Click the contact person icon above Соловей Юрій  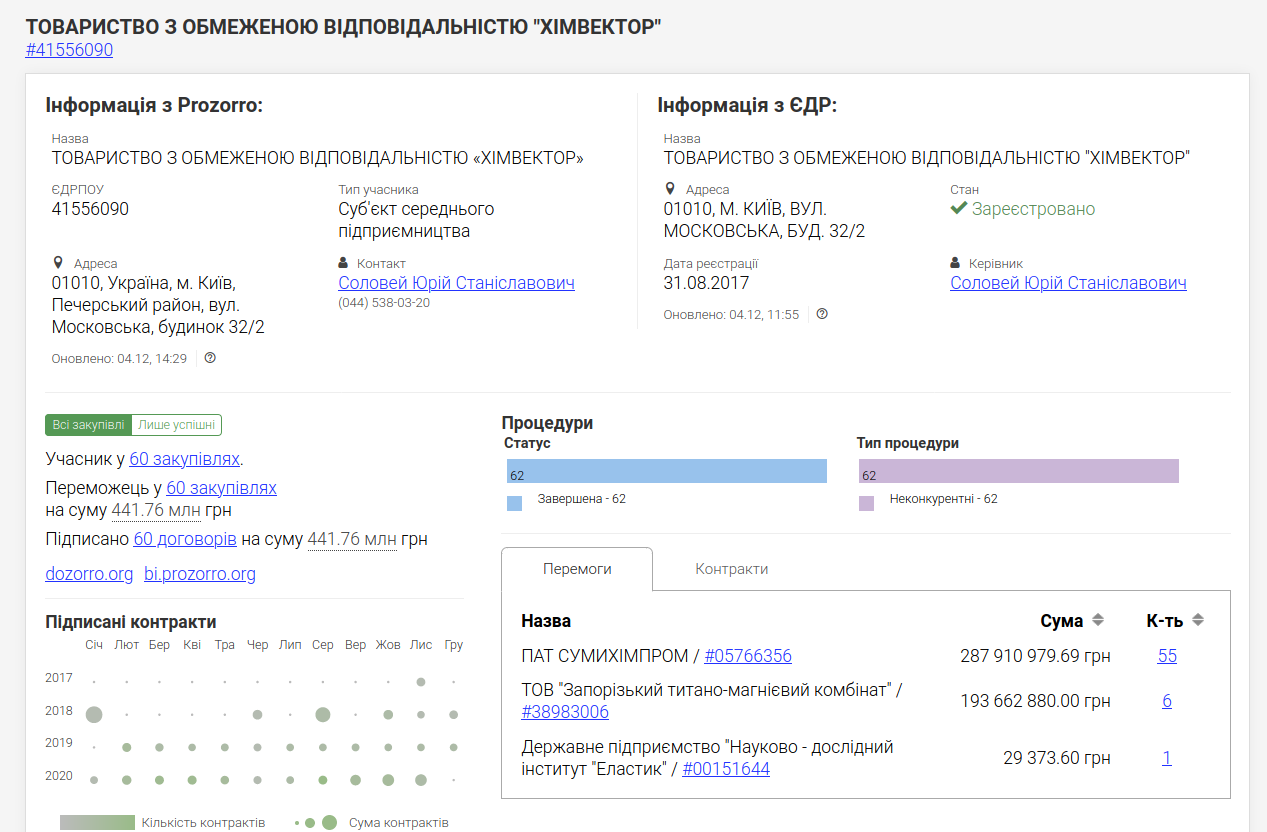341,262
